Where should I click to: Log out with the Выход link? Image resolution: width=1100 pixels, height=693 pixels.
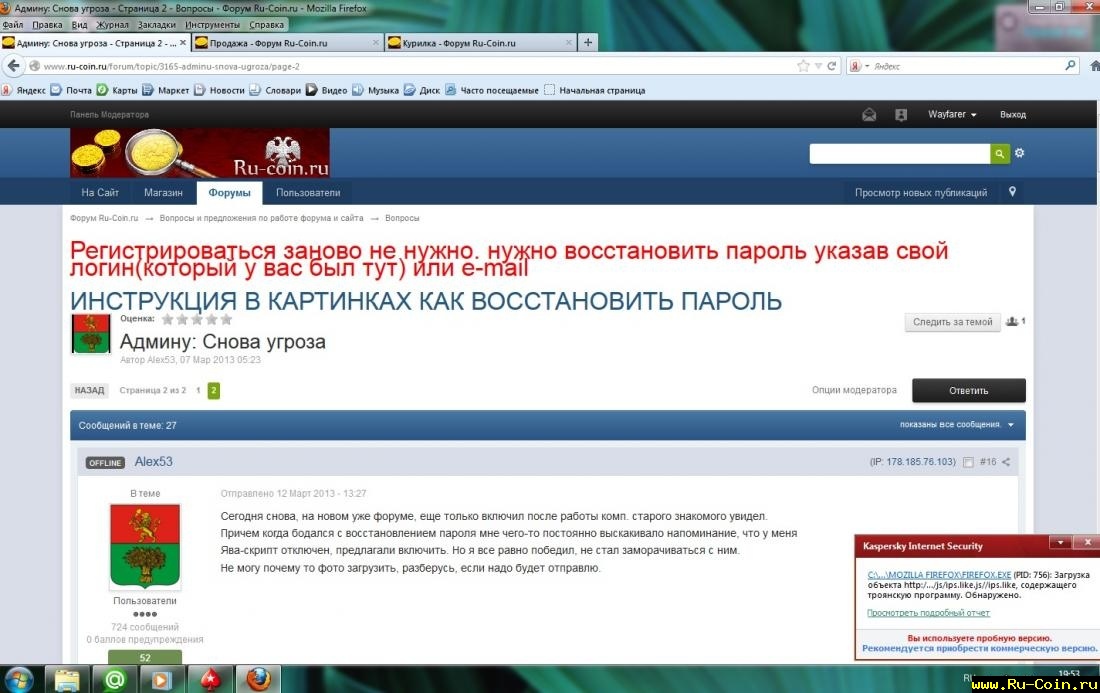click(x=1012, y=114)
